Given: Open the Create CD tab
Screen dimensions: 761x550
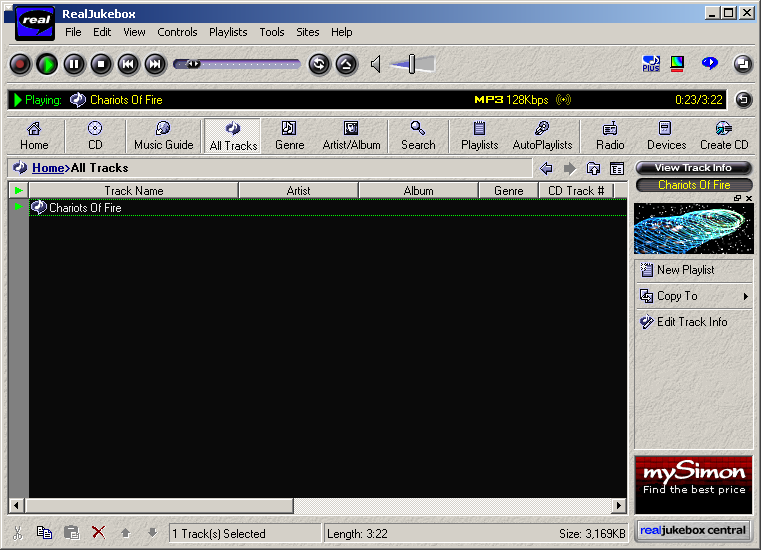Looking at the screenshot, I should pos(724,136).
